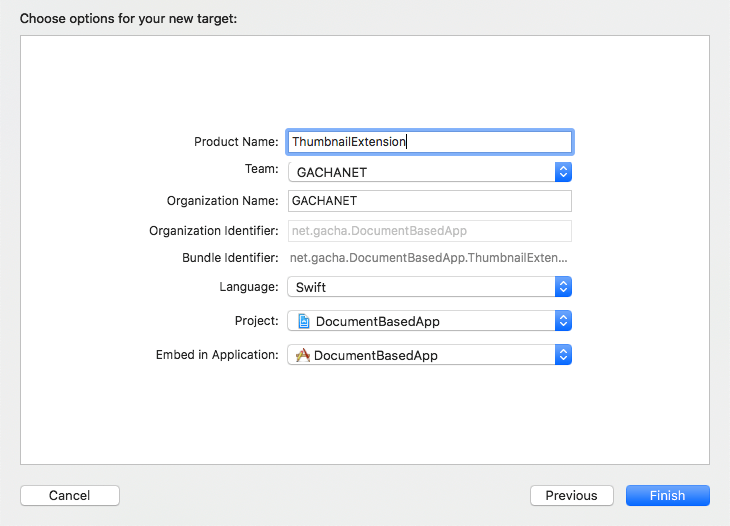
Task: Click the disabled Organization Identifier field
Action: coord(430,231)
